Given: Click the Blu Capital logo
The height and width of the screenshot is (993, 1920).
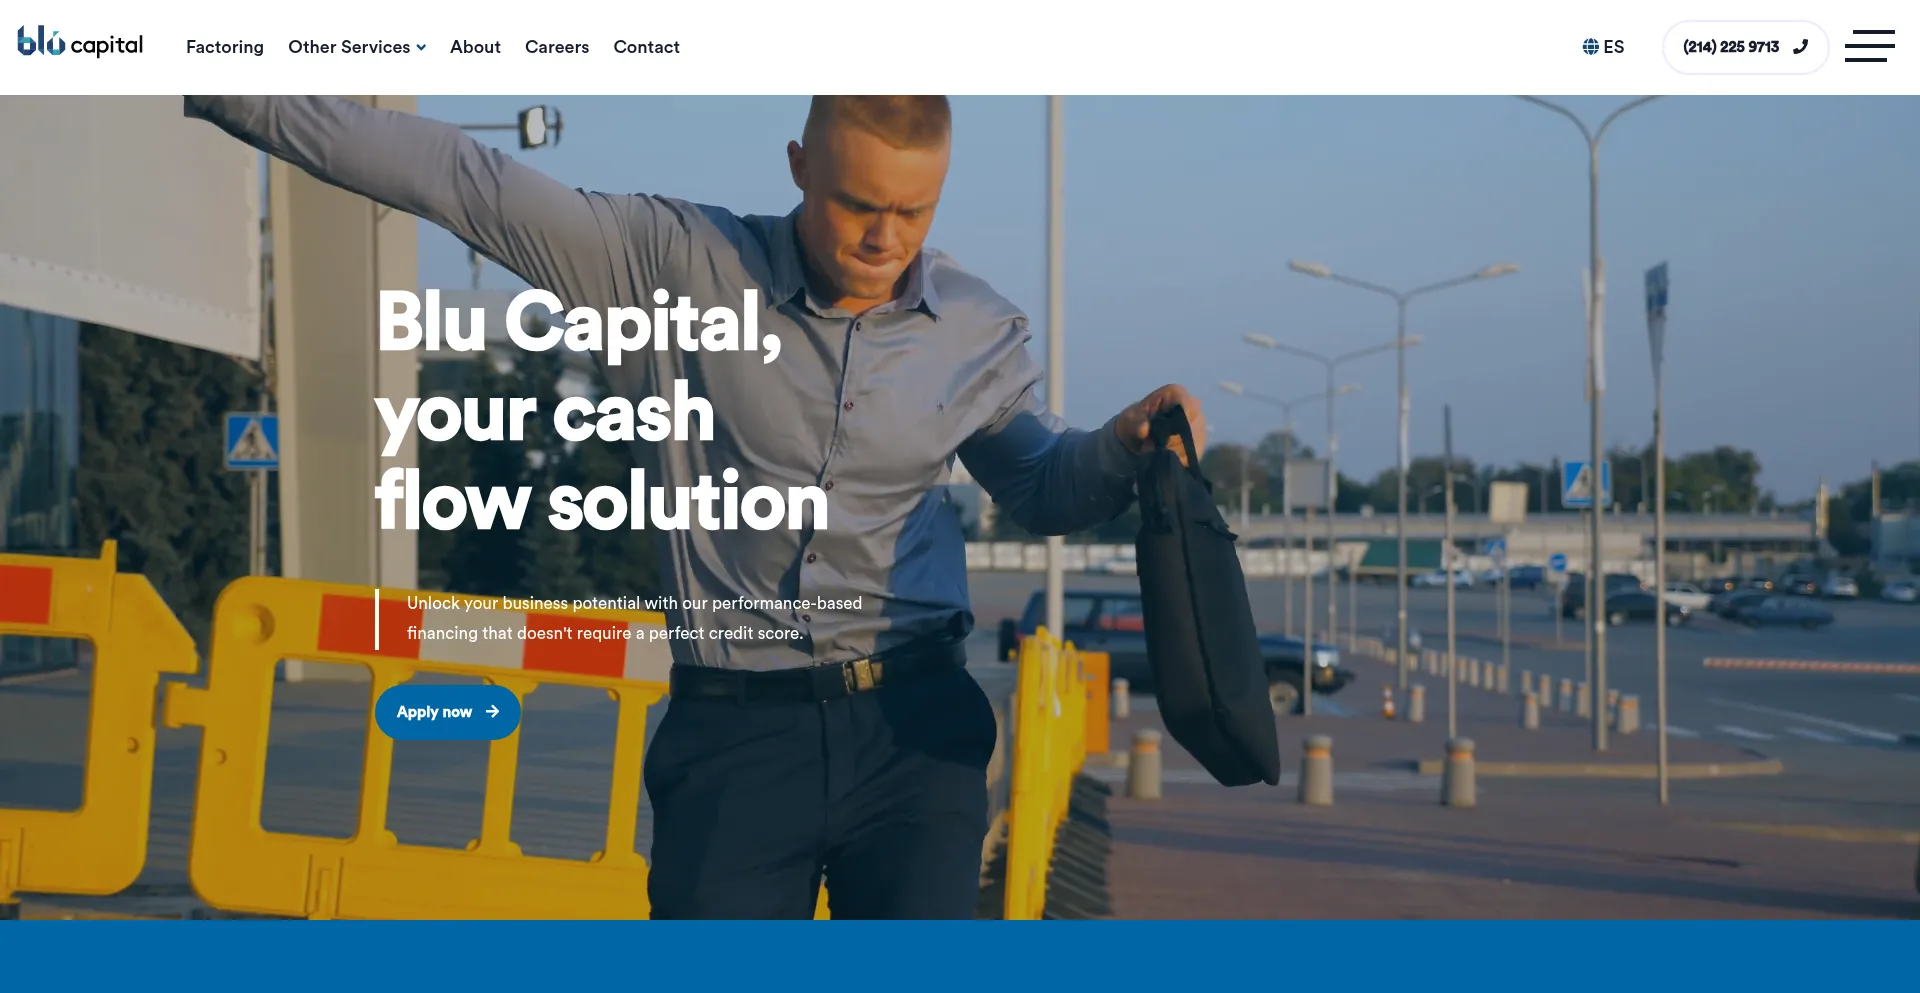Looking at the screenshot, I should pyautogui.click(x=80, y=42).
